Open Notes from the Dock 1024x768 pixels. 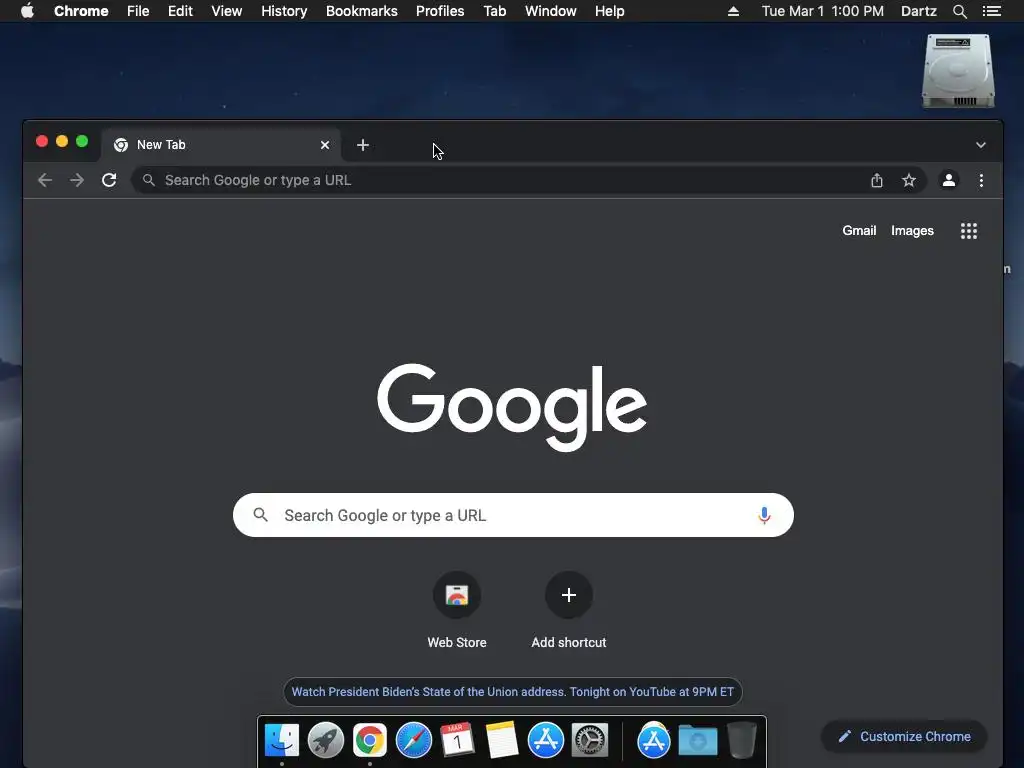502,740
